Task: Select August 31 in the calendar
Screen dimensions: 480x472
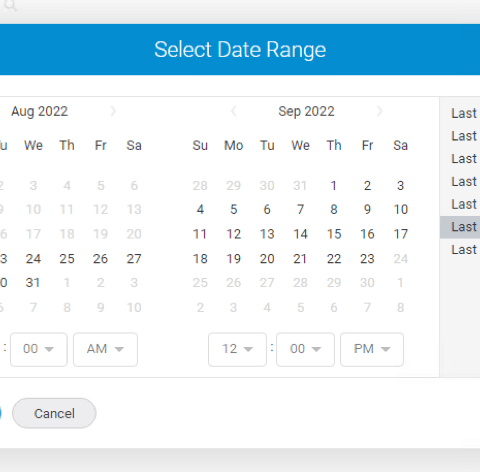Action: (33, 283)
